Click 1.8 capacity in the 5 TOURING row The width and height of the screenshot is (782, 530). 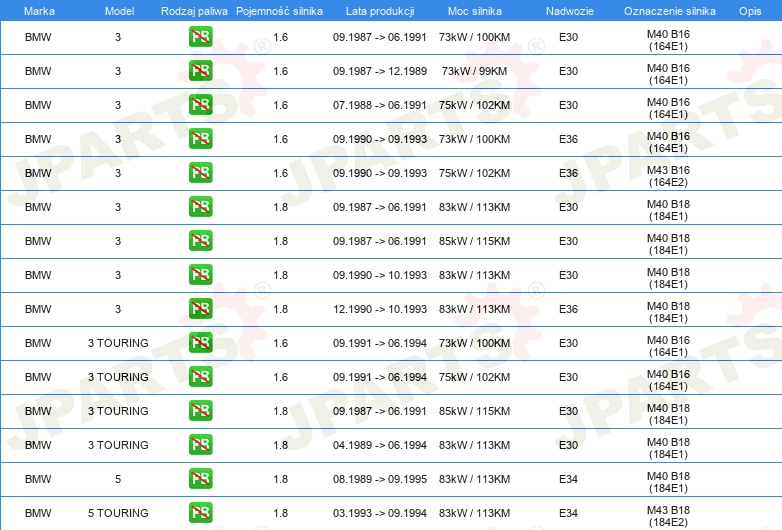pyautogui.click(x=280, y=513)
